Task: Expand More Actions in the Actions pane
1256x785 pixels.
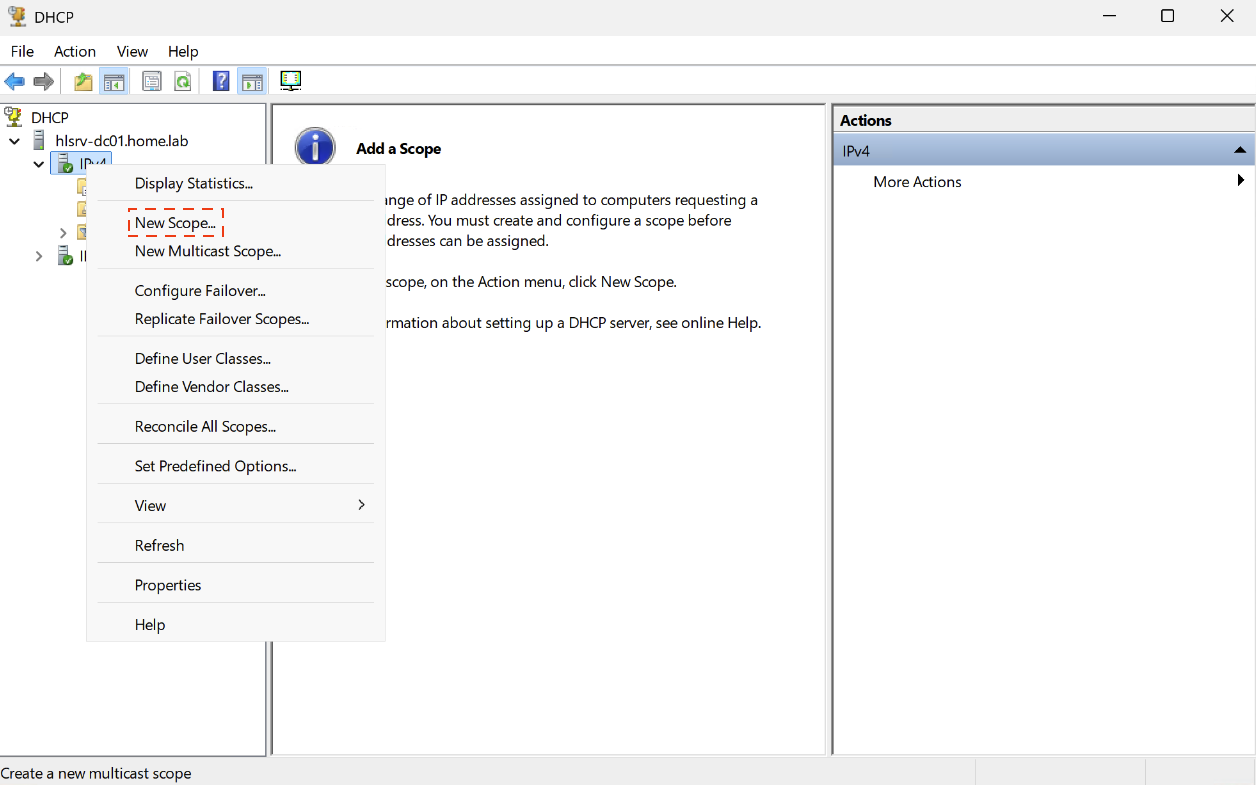Action: pos(917,182)
